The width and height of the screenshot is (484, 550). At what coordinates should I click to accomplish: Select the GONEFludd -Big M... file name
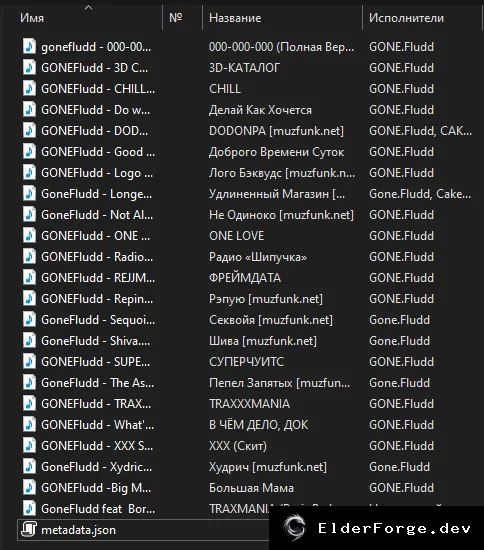96,488
